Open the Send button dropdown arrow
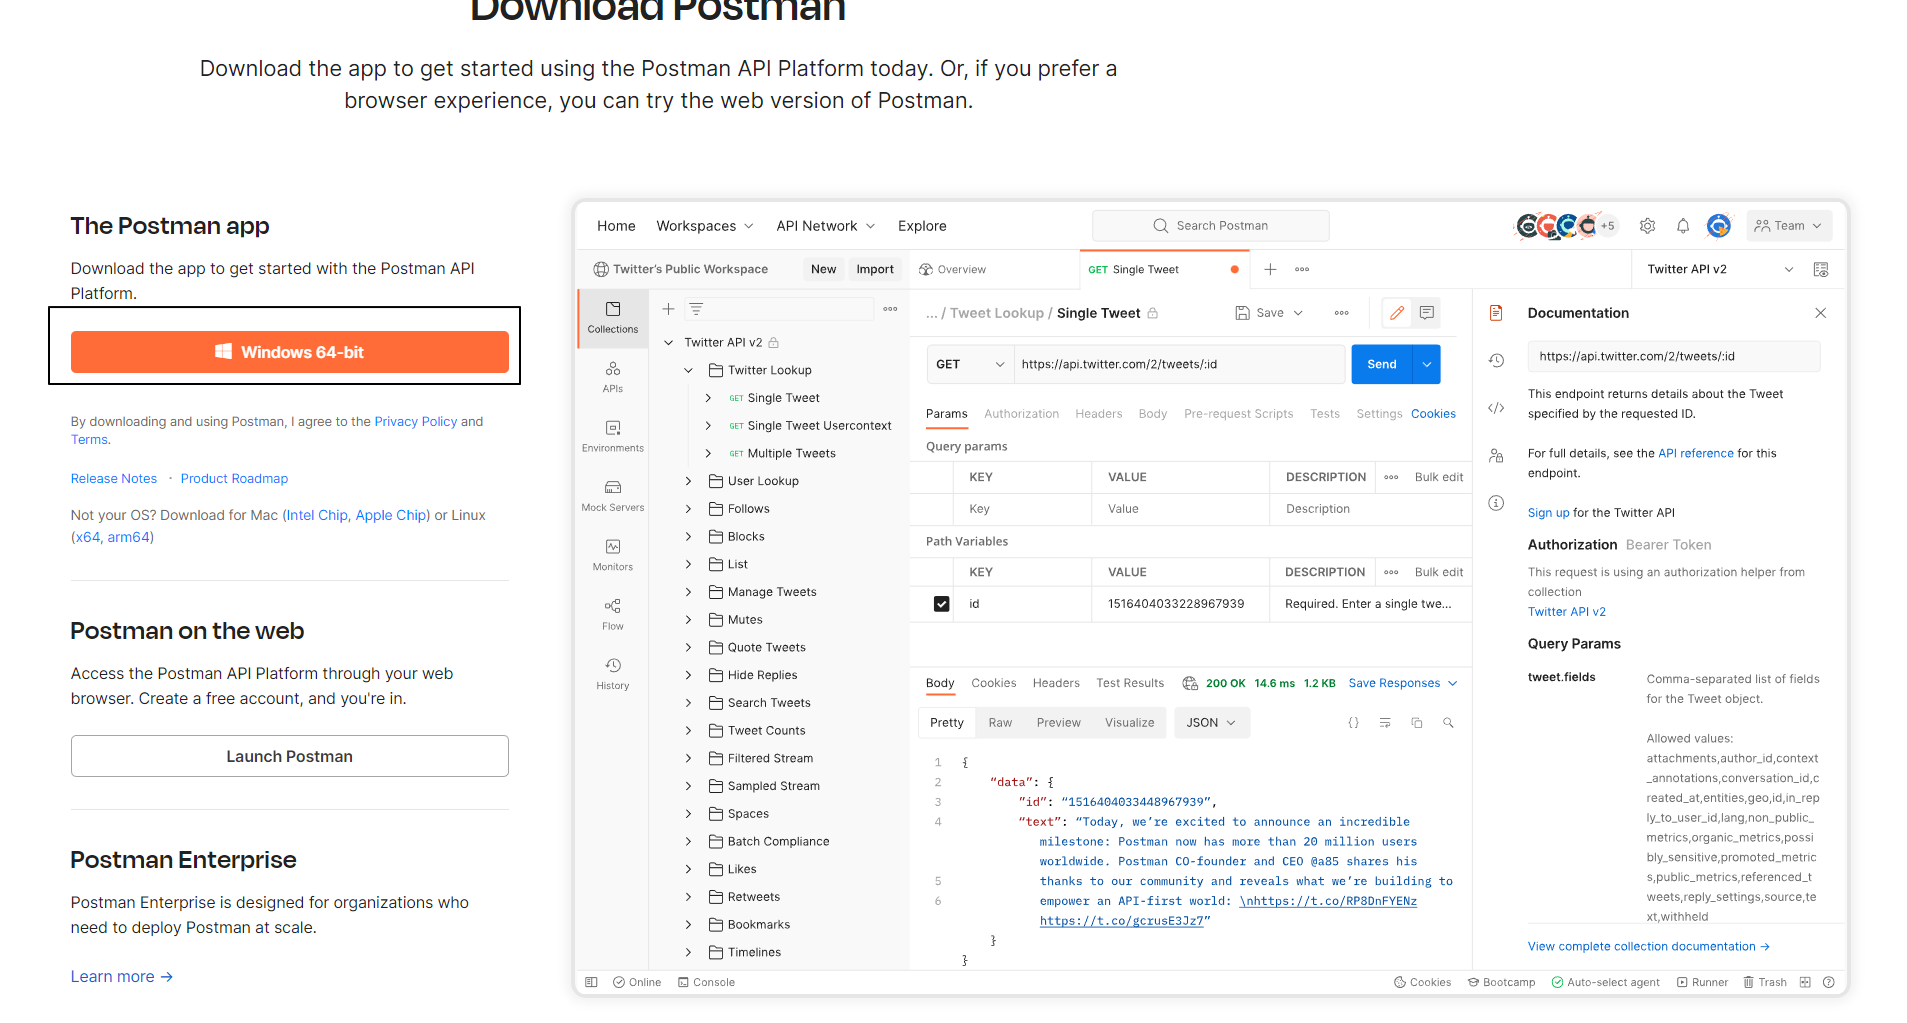 [1427, 364]
